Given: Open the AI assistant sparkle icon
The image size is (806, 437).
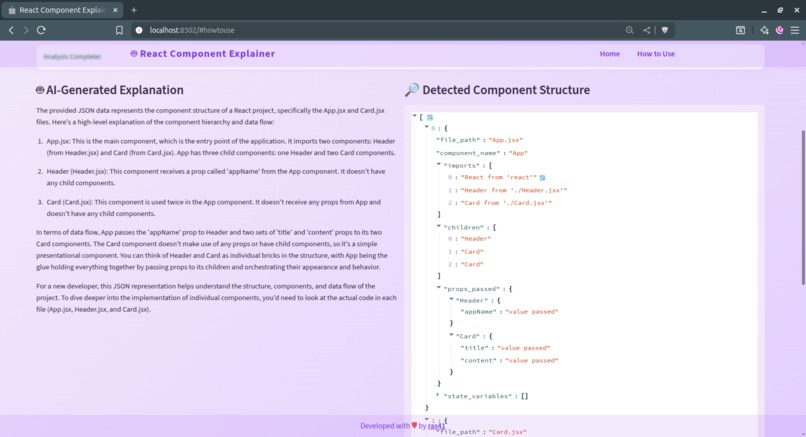Looking at the screenshot, I should (764, 30).
